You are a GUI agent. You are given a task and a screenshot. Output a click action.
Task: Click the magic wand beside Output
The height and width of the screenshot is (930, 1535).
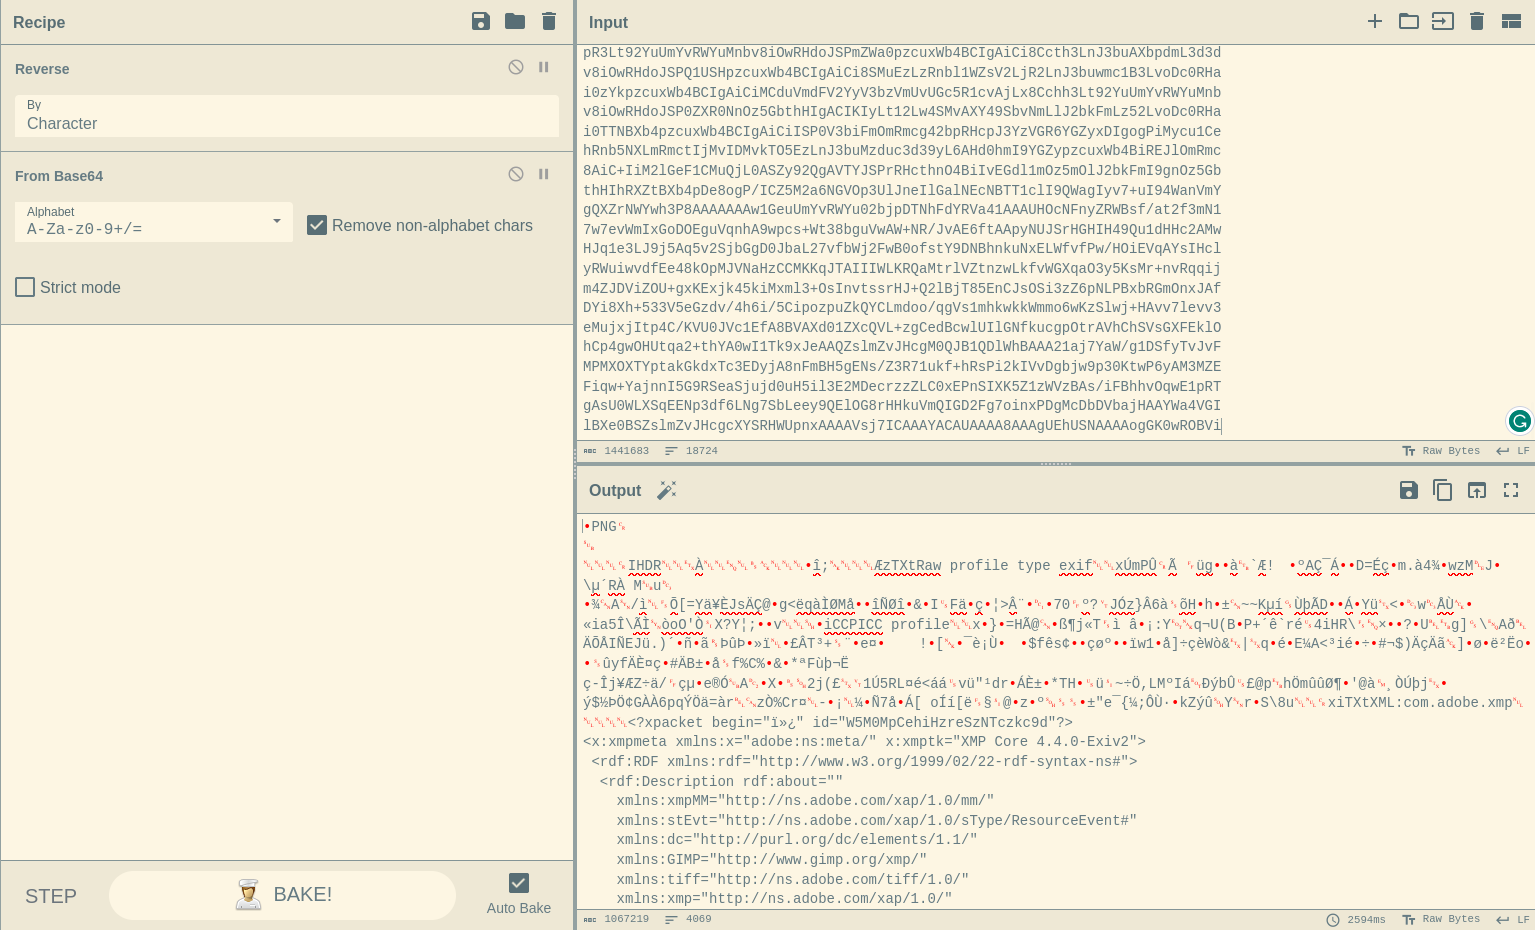(667, 490)
